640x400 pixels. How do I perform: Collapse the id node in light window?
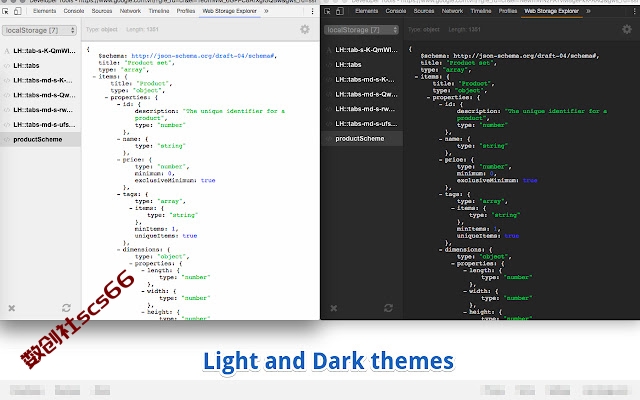click(x=119, y=104)
